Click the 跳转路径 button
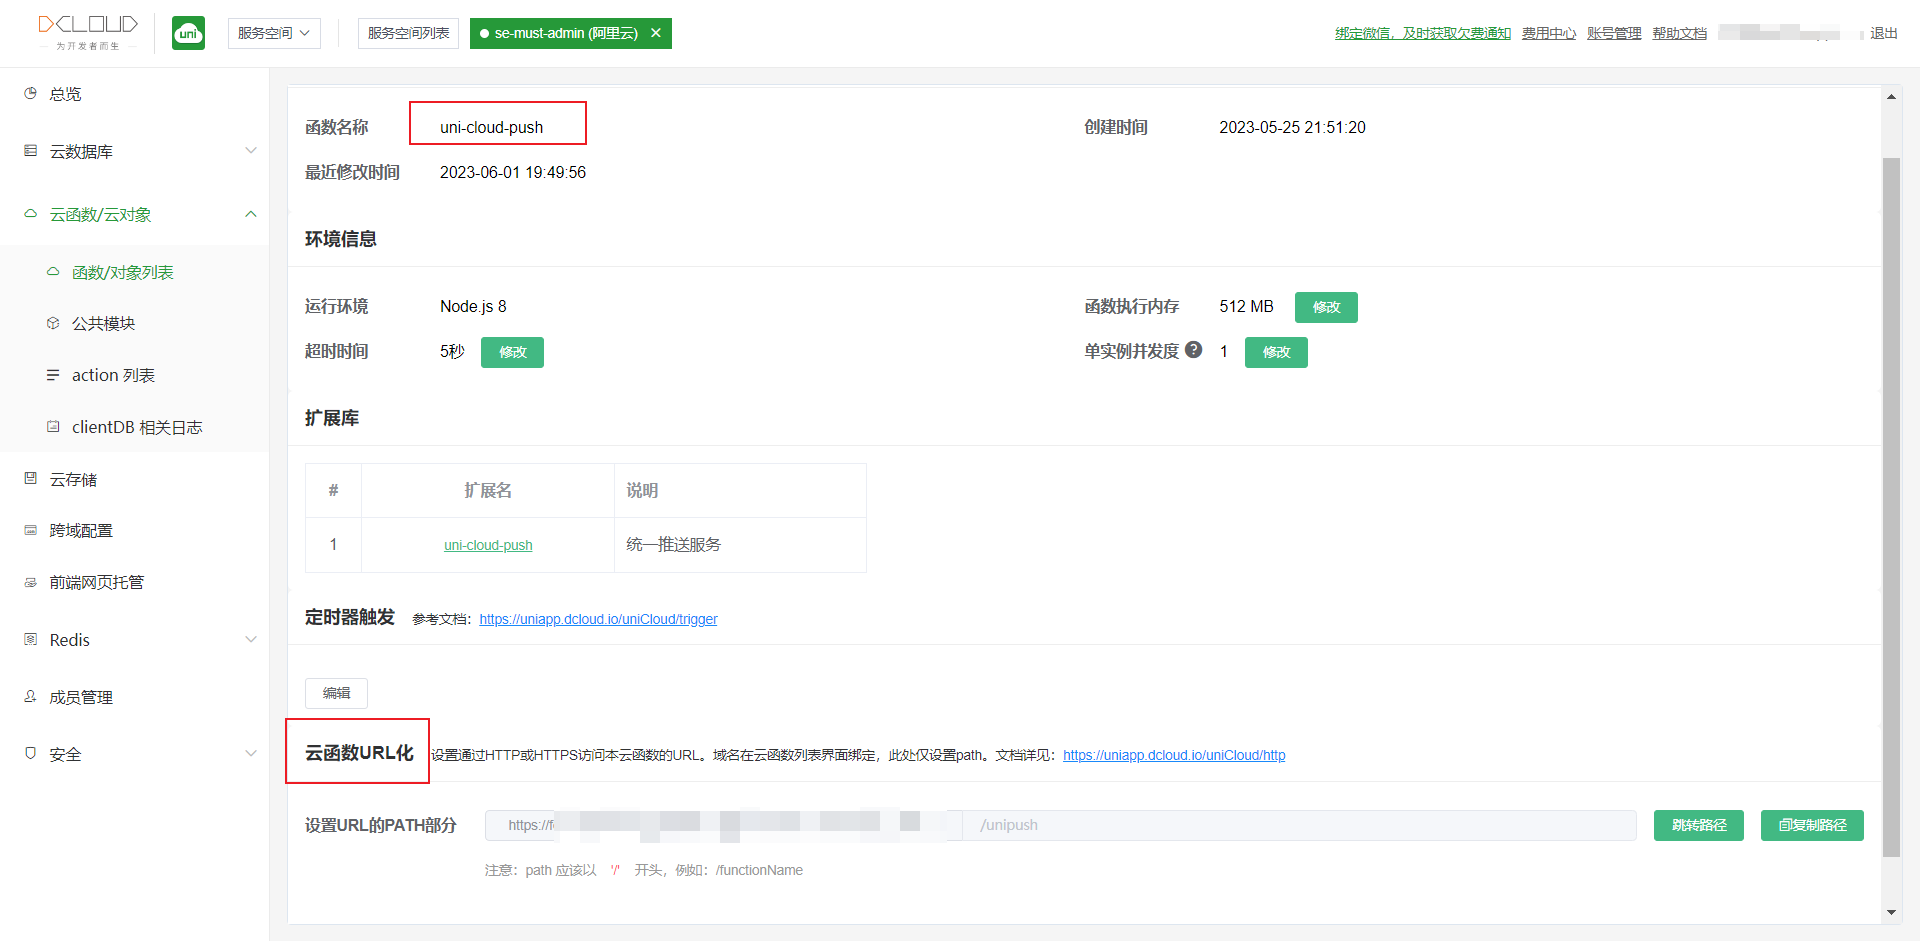The image size is (1920, 941). [1699, 825]
